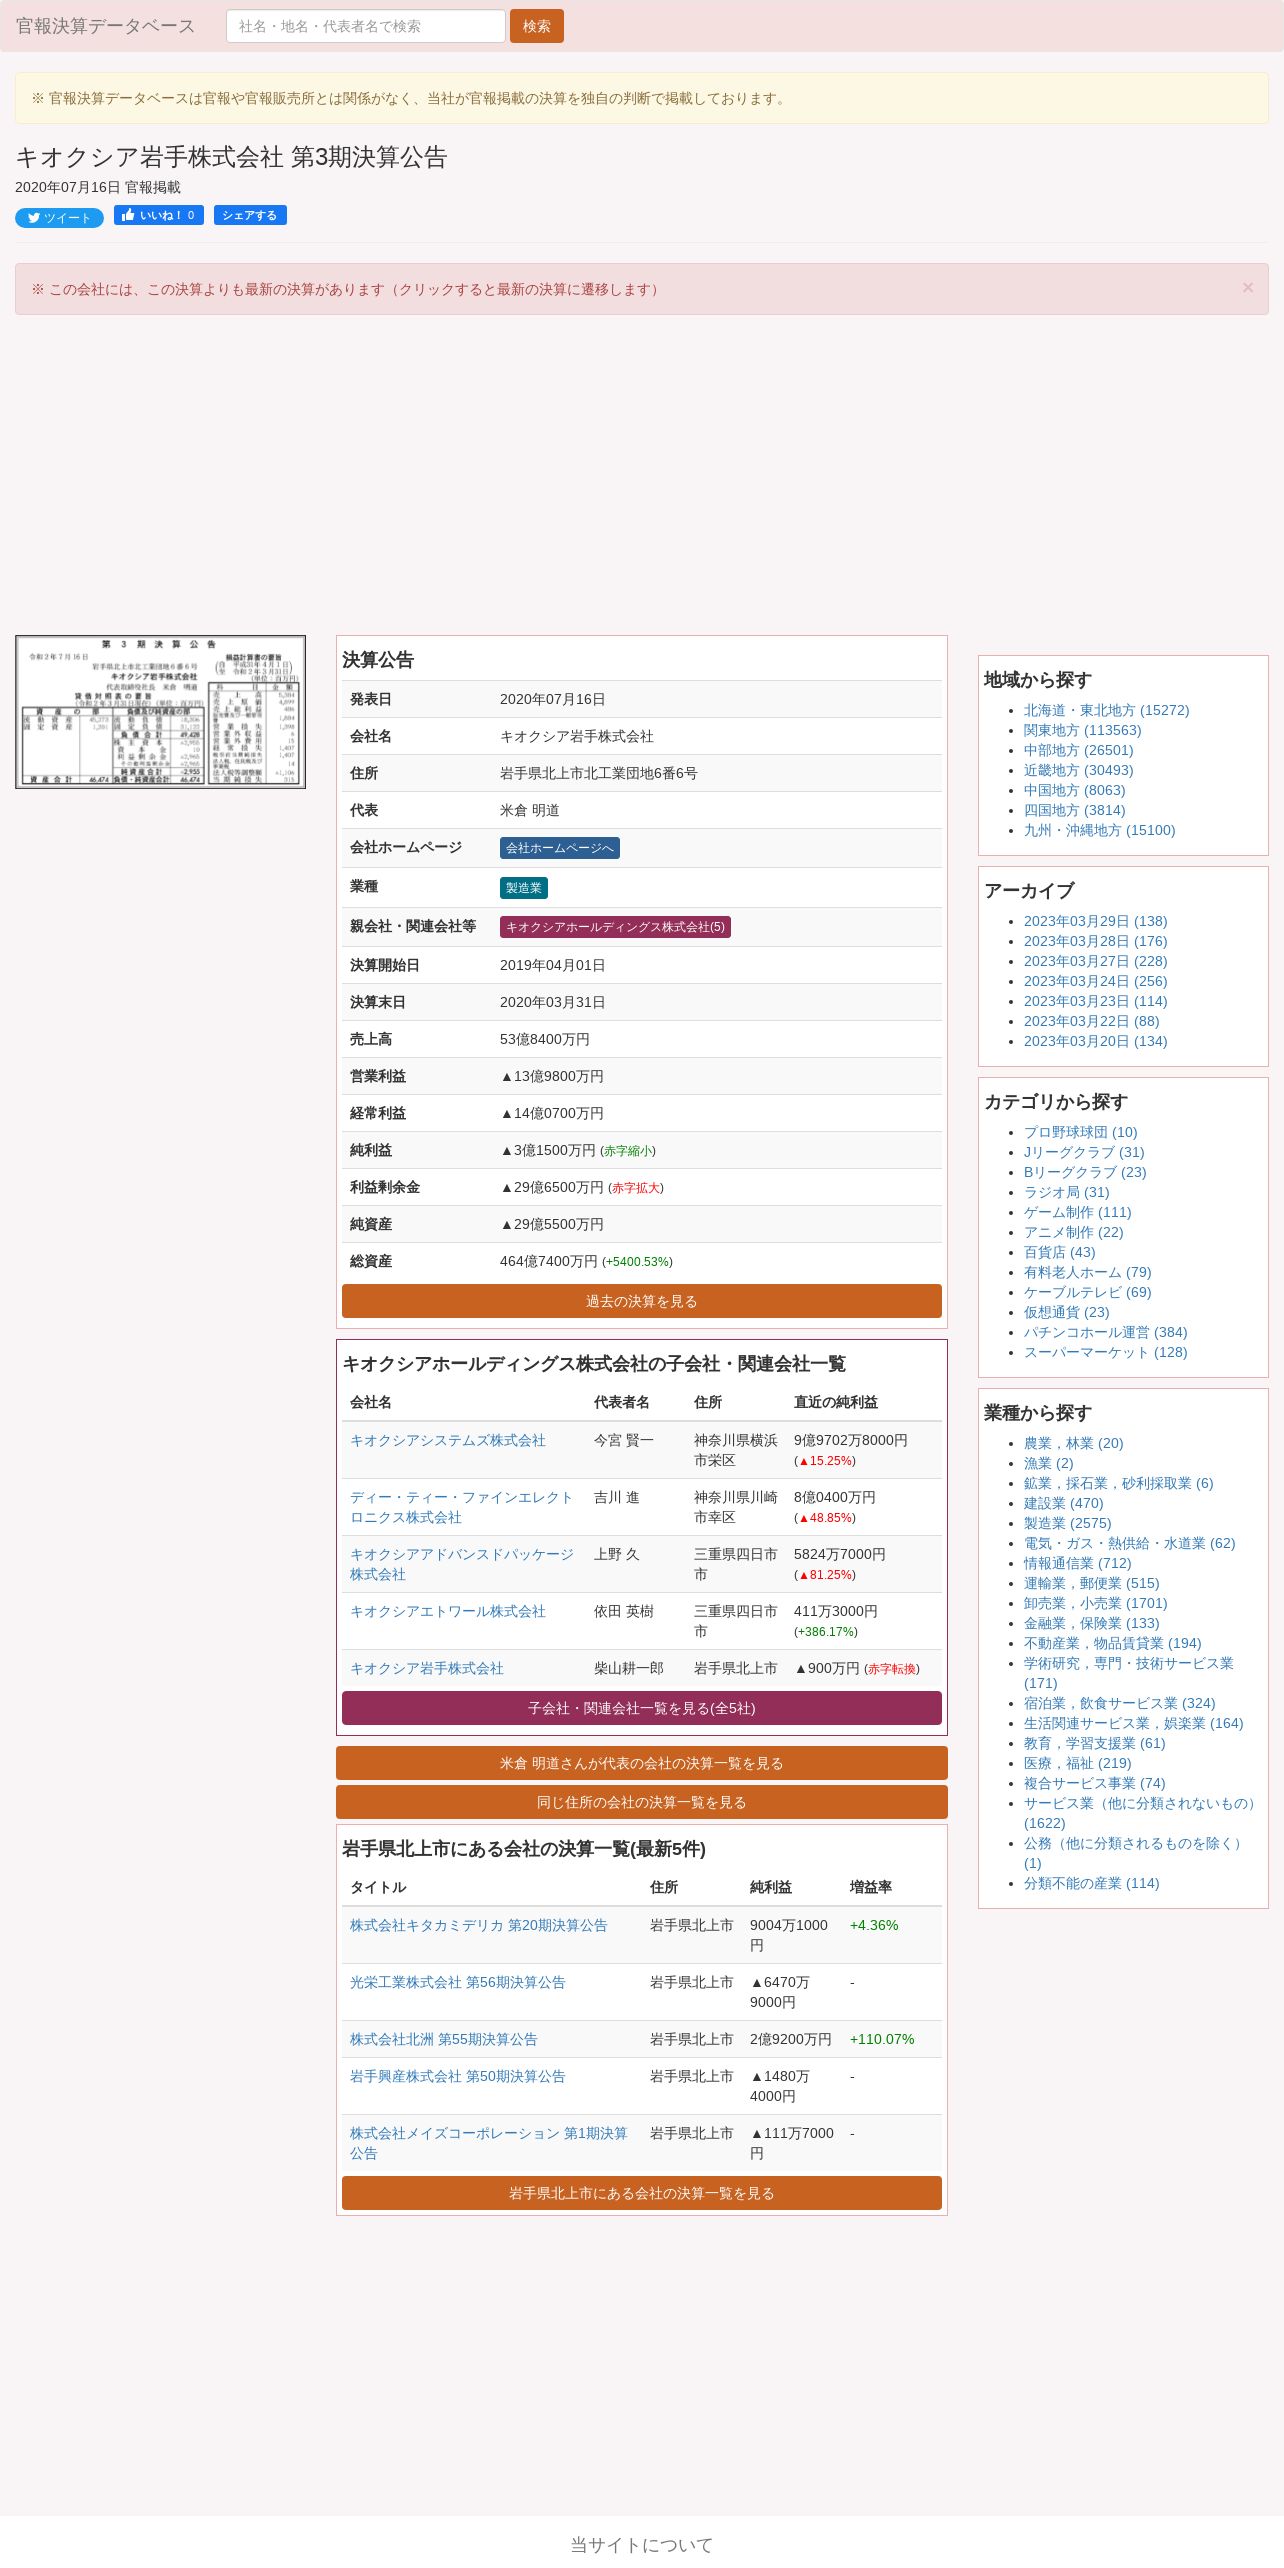Open 株式会社北洲 第55期決算公告
Image resolution: width=1284 pixels, height=2568 pixels.
click(444, 2039)
